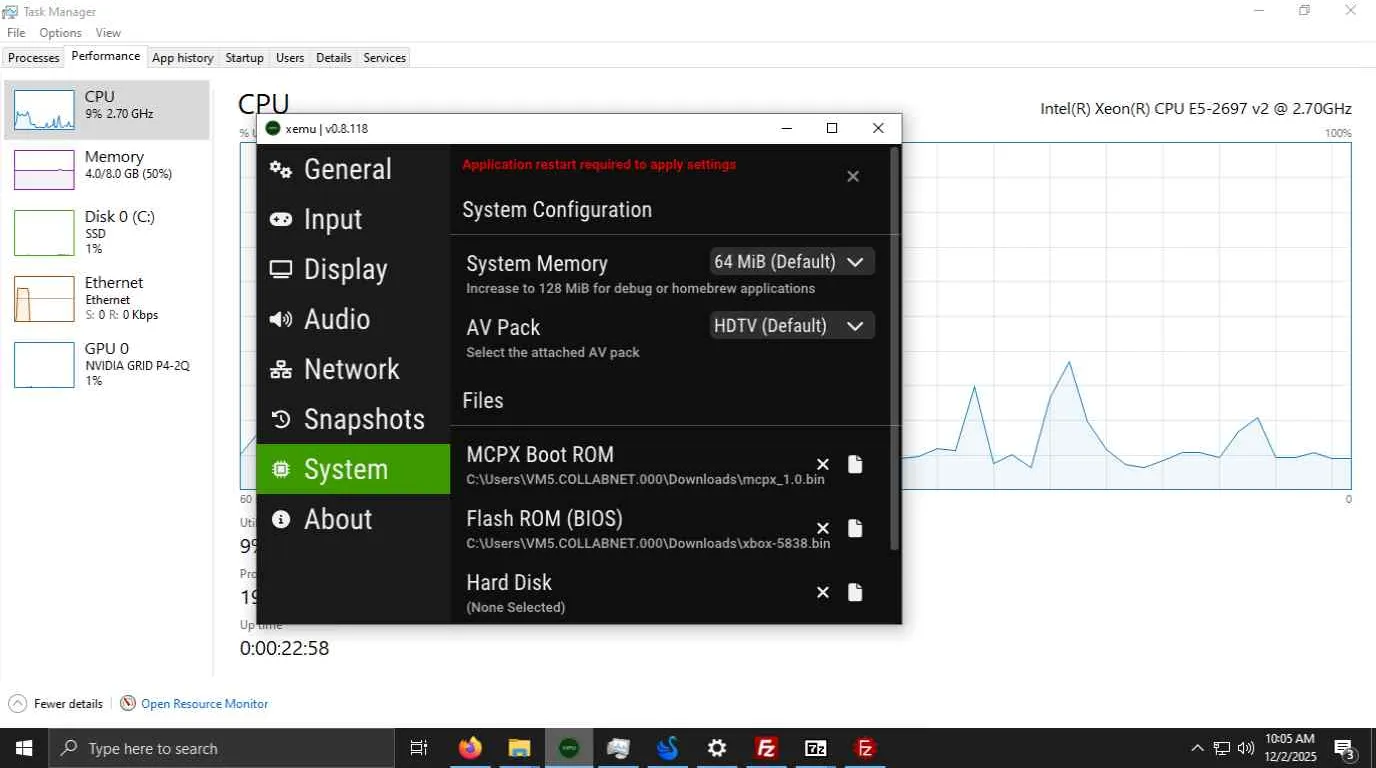This screenshot has width=1376, height=768.
Task: Go to the Users tab
Action: 290,58
